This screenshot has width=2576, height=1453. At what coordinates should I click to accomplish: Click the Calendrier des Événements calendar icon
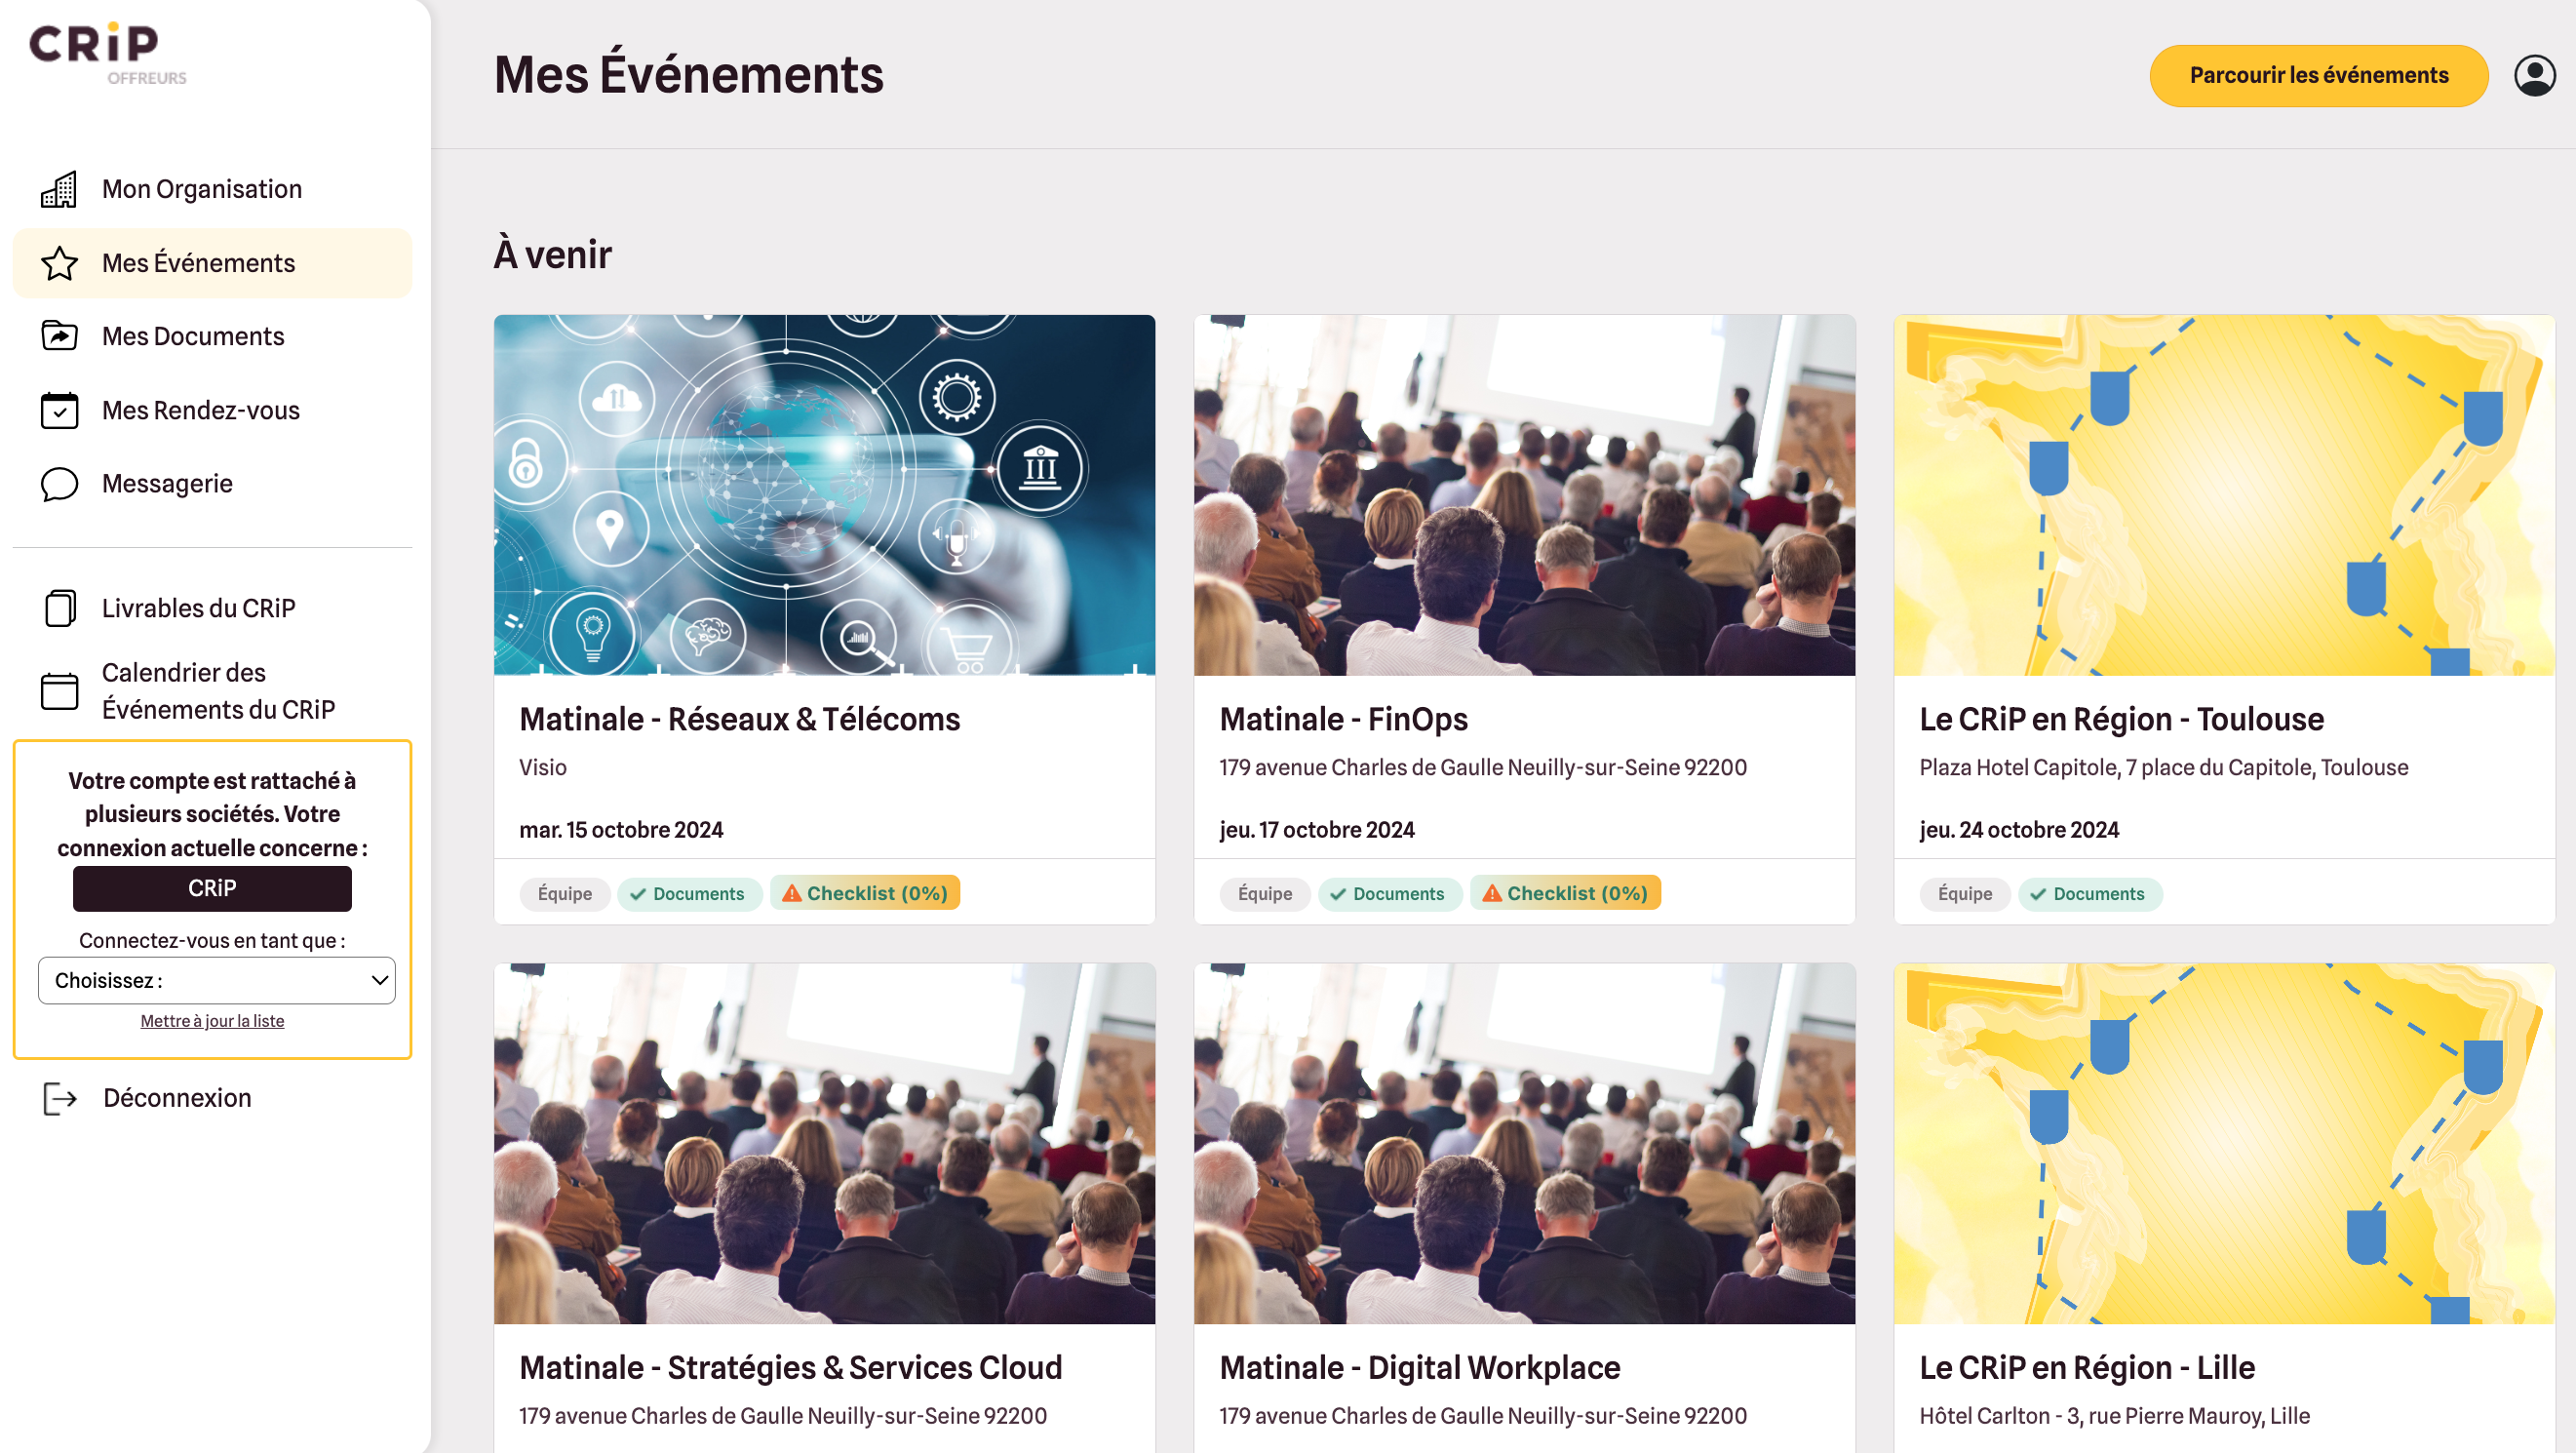59,691
